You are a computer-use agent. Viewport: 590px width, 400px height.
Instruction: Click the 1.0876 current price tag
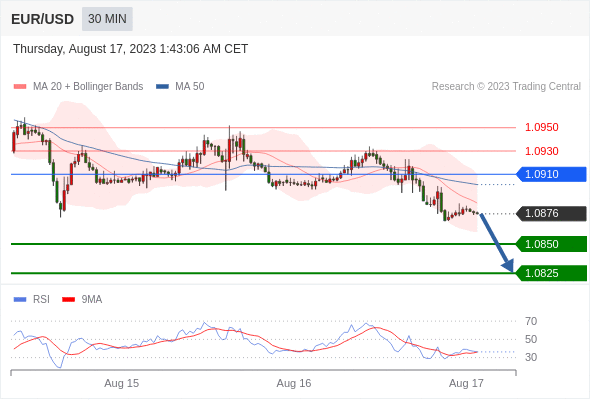click(551, 213)
